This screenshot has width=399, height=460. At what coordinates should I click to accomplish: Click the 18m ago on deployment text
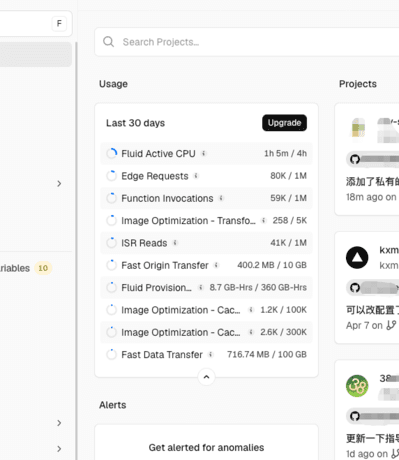point(371,197)
